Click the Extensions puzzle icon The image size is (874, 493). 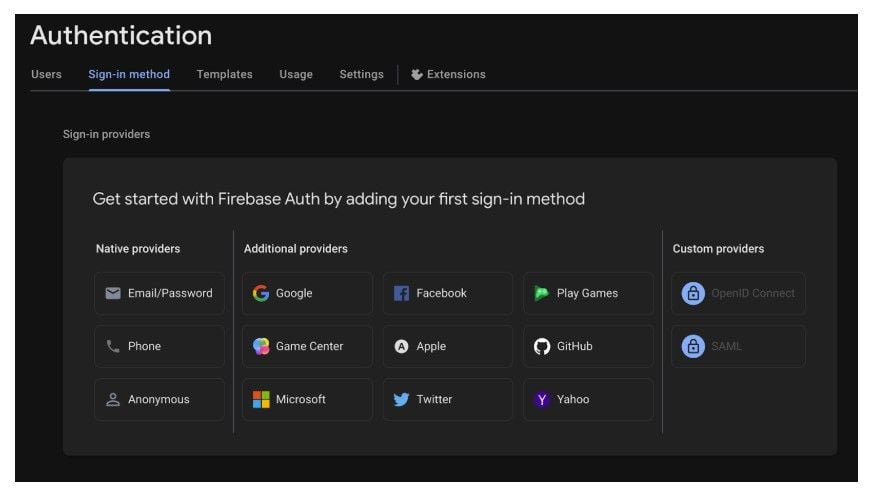tap(416, 74)
